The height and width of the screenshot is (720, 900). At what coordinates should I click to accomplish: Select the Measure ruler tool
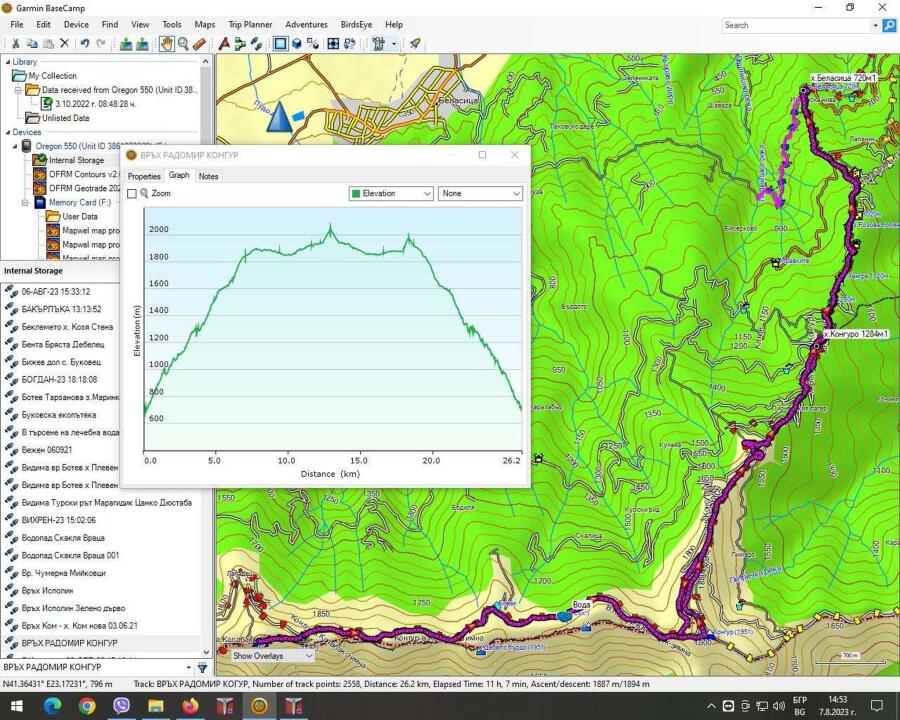(199, 44)
